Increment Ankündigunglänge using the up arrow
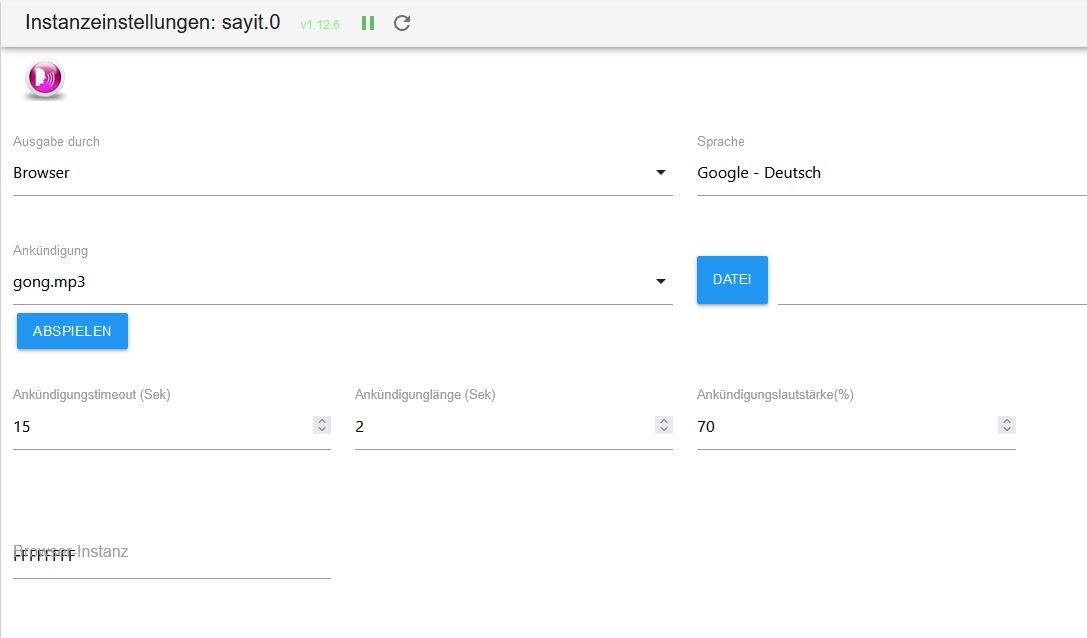 click(x=664, y=421)
